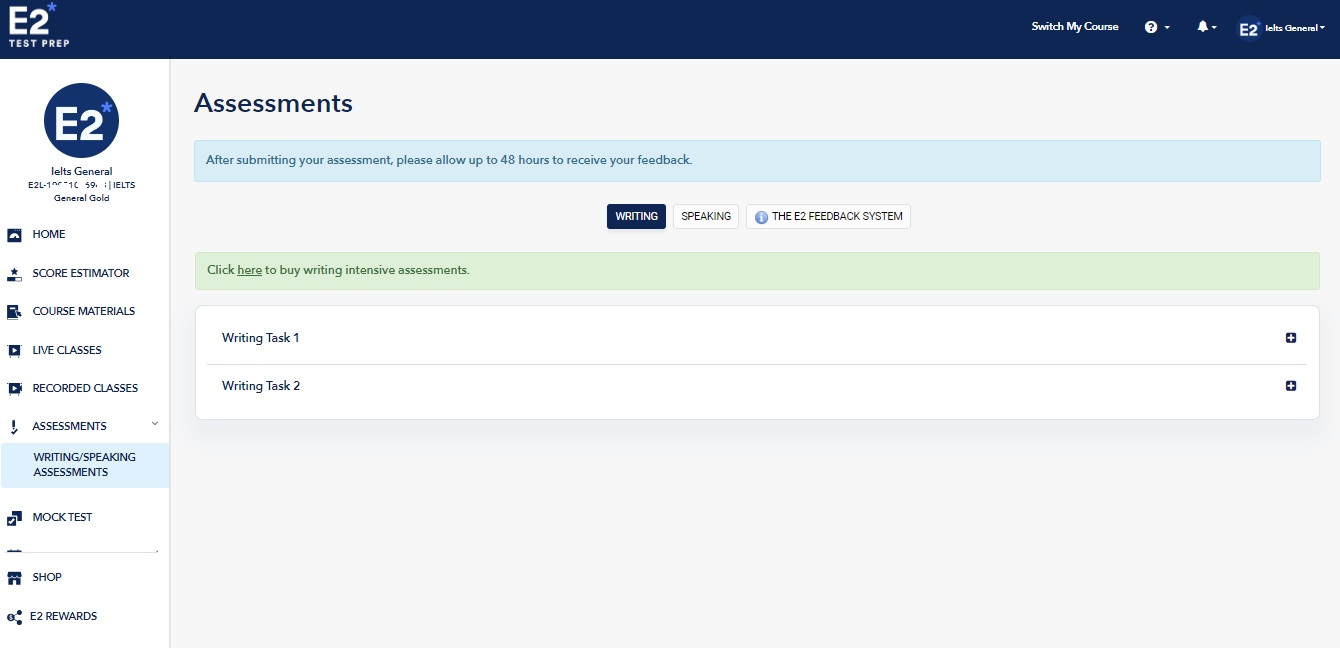Select the Writing tab

pos(636,217)
